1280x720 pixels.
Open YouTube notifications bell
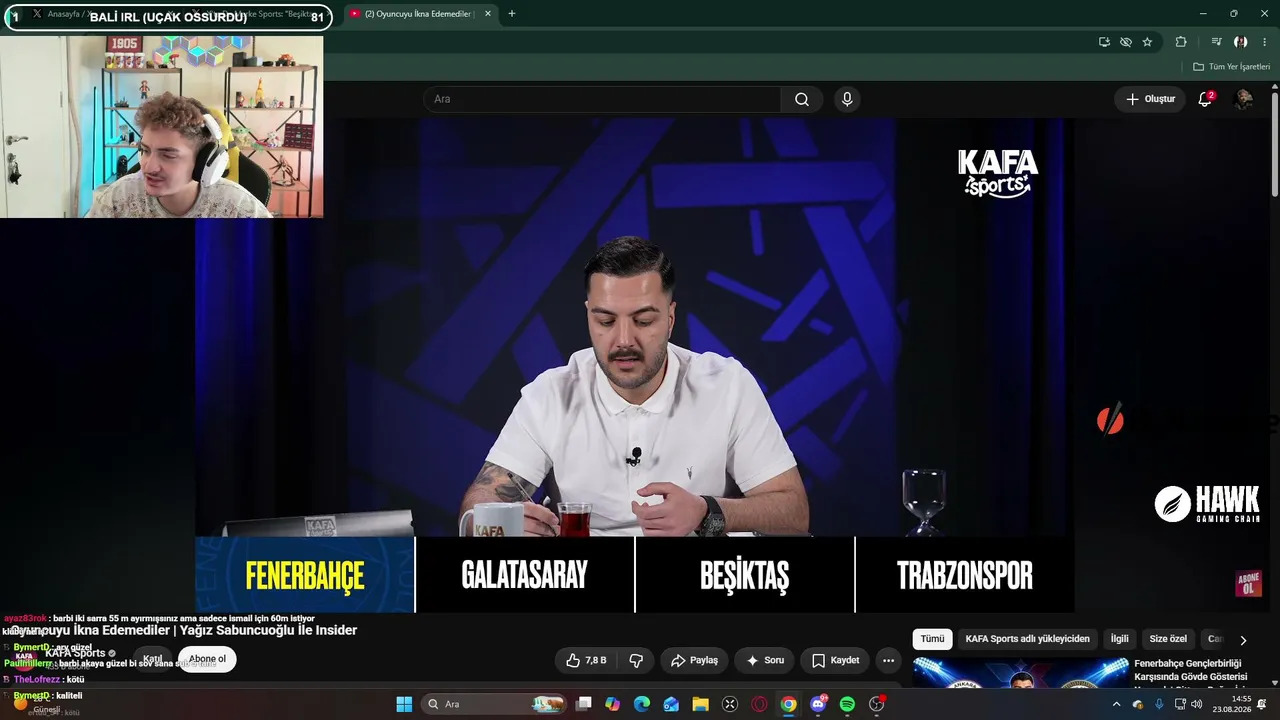(1205, 99)
